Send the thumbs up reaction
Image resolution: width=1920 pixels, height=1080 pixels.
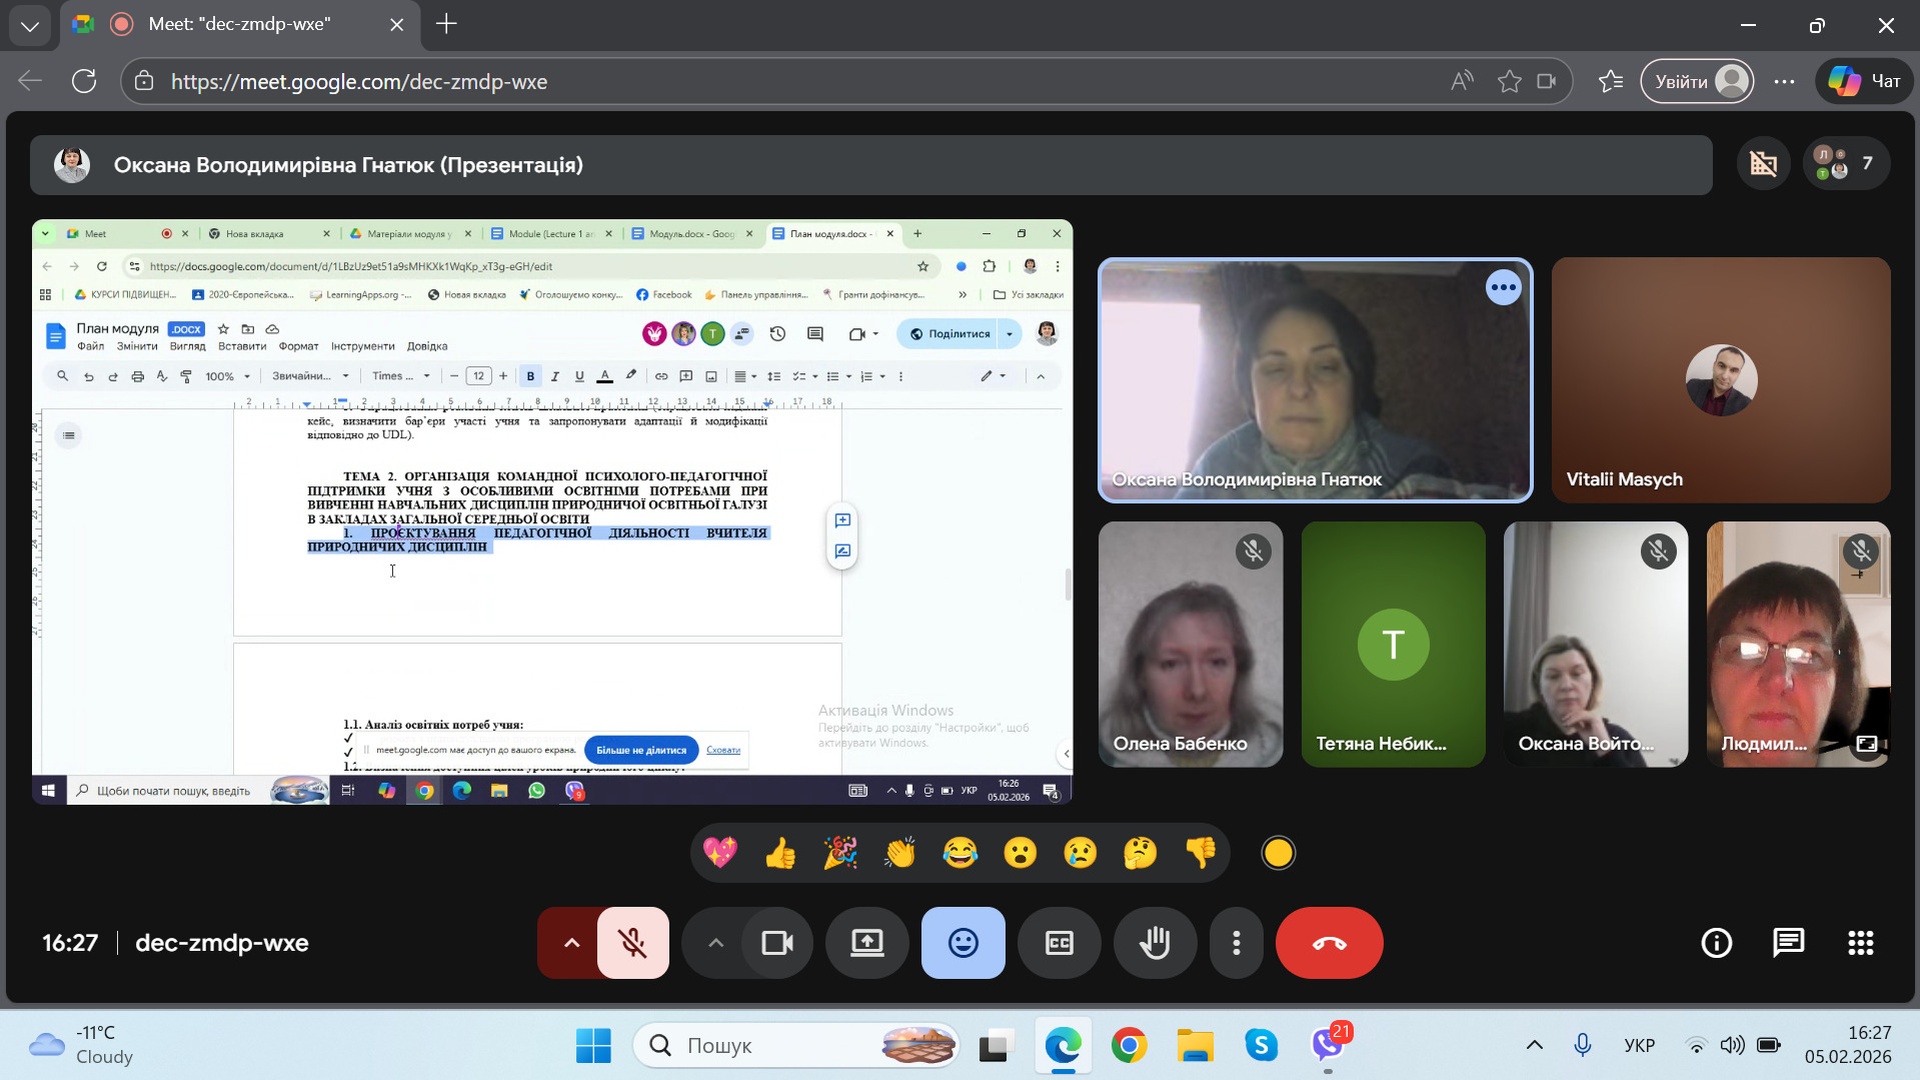780,853
